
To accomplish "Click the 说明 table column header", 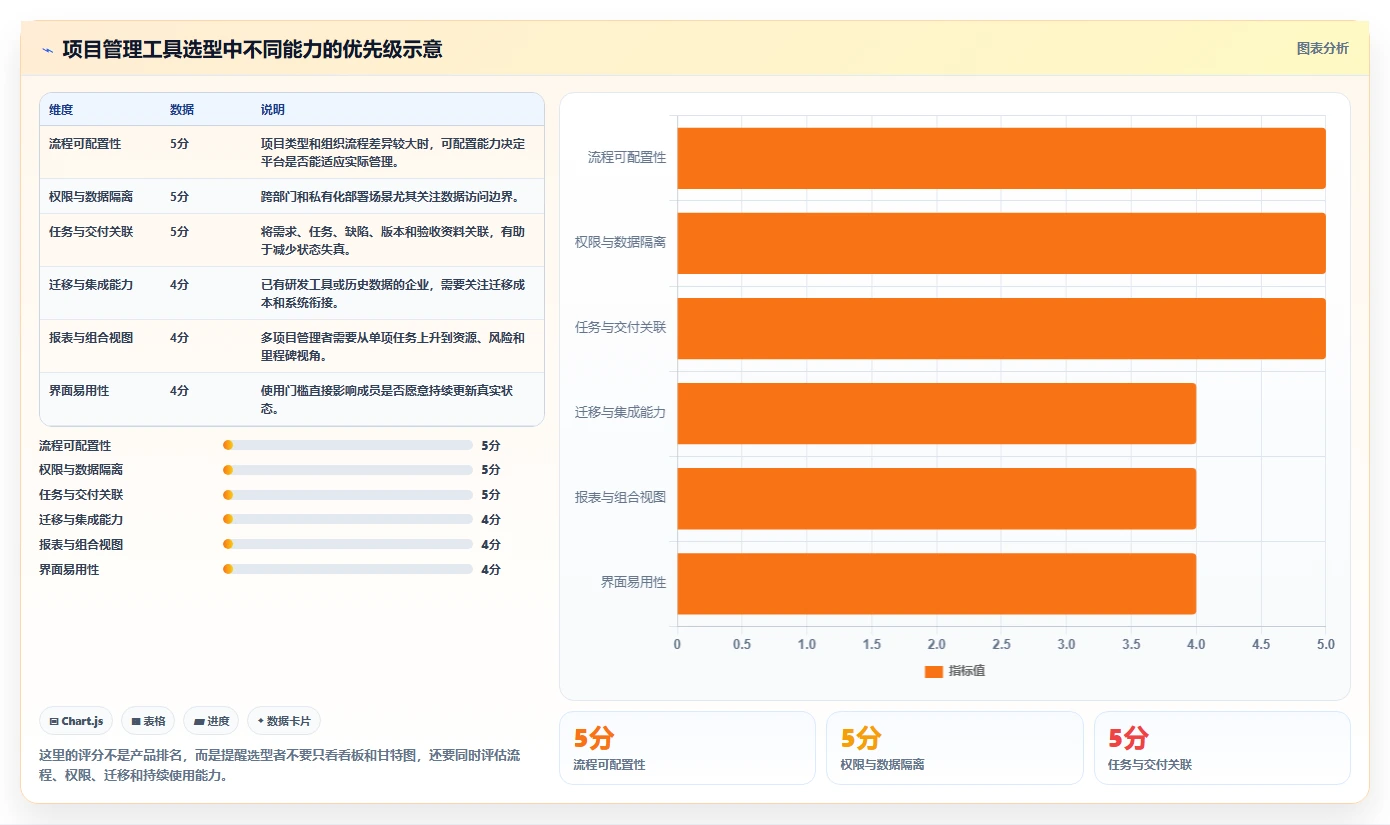I will (273, 110).
